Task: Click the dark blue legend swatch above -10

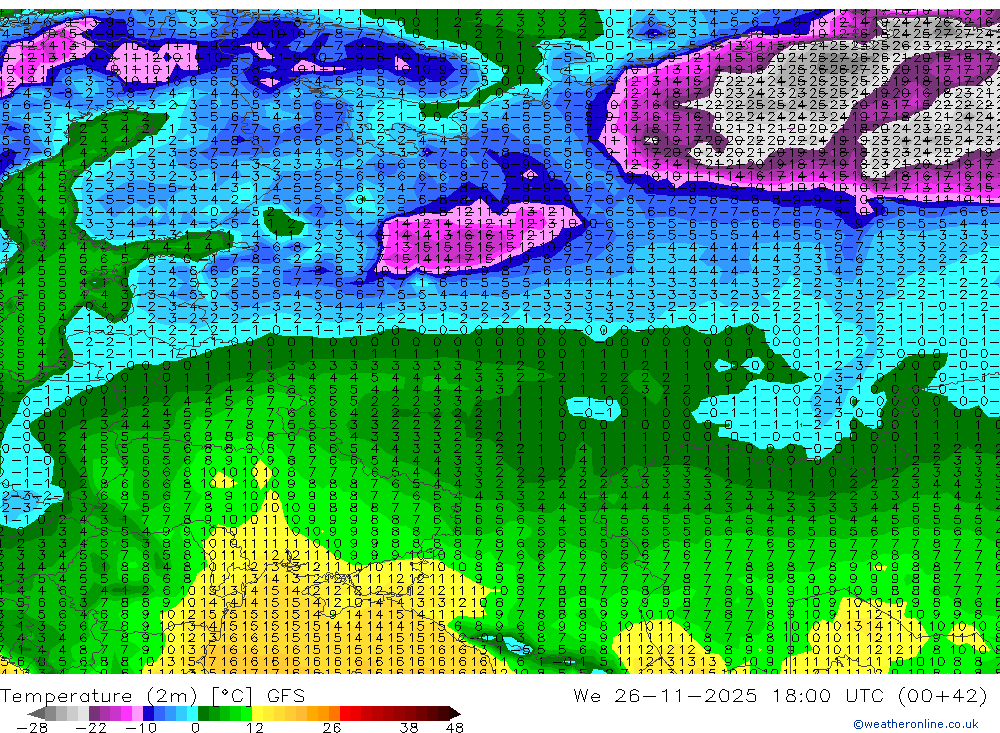Action: 148,713
